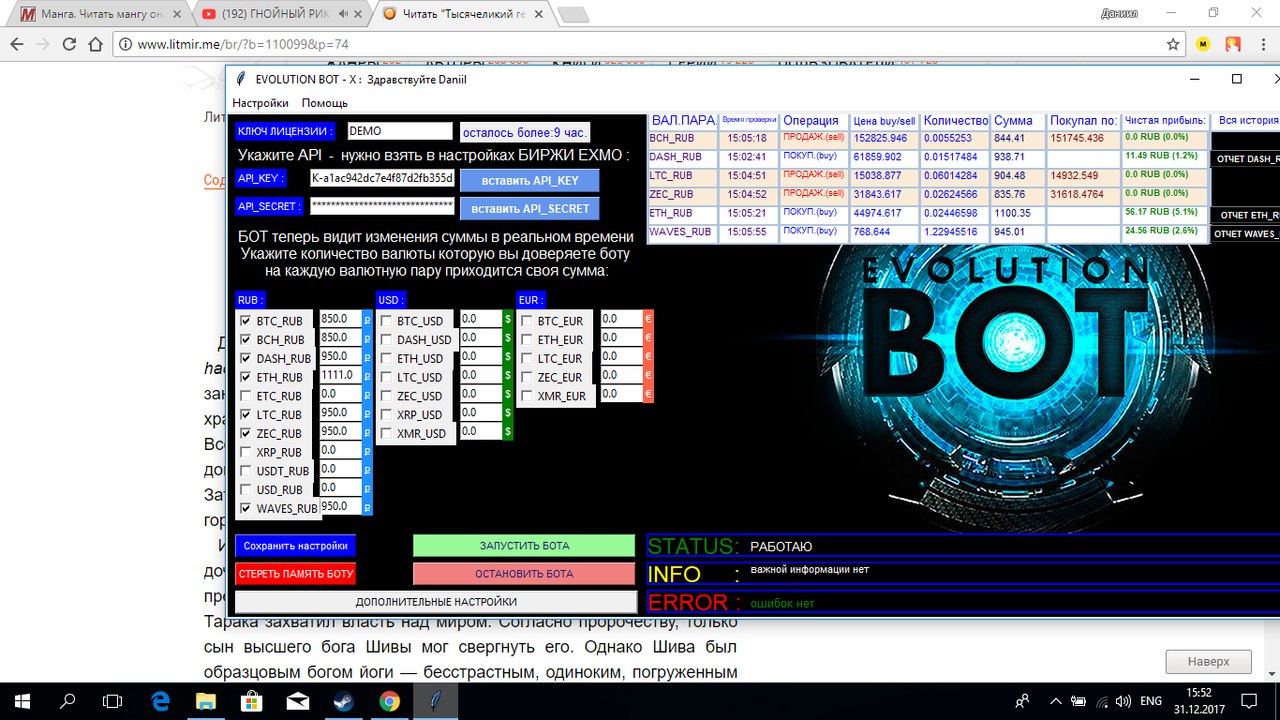Select the Читать "Тысячеликий" browser tab
Image resolution: width=1280 pixels, height=720 pixels.
[x=462, y=14]
